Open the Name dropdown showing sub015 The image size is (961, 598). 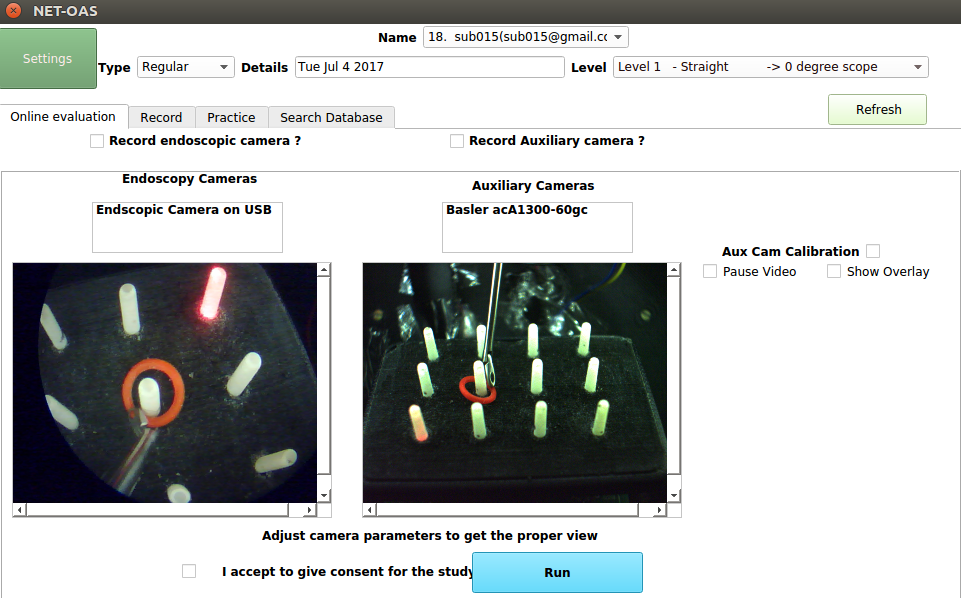[525, 37]
